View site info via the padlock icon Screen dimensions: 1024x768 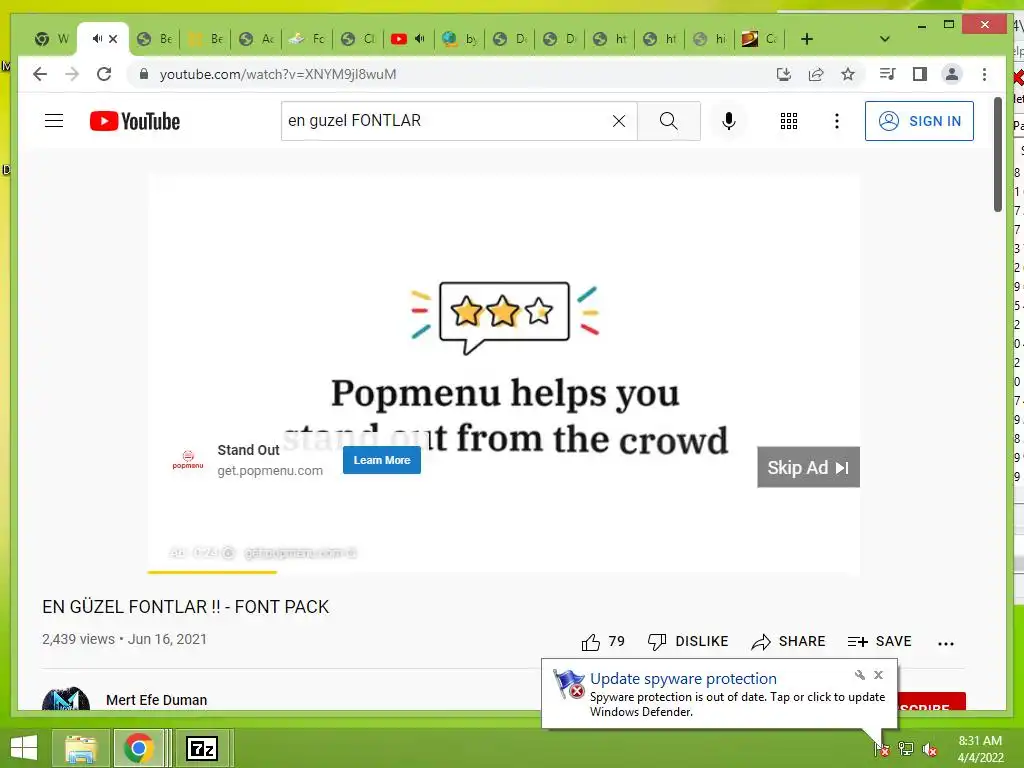tap(144, 74)
